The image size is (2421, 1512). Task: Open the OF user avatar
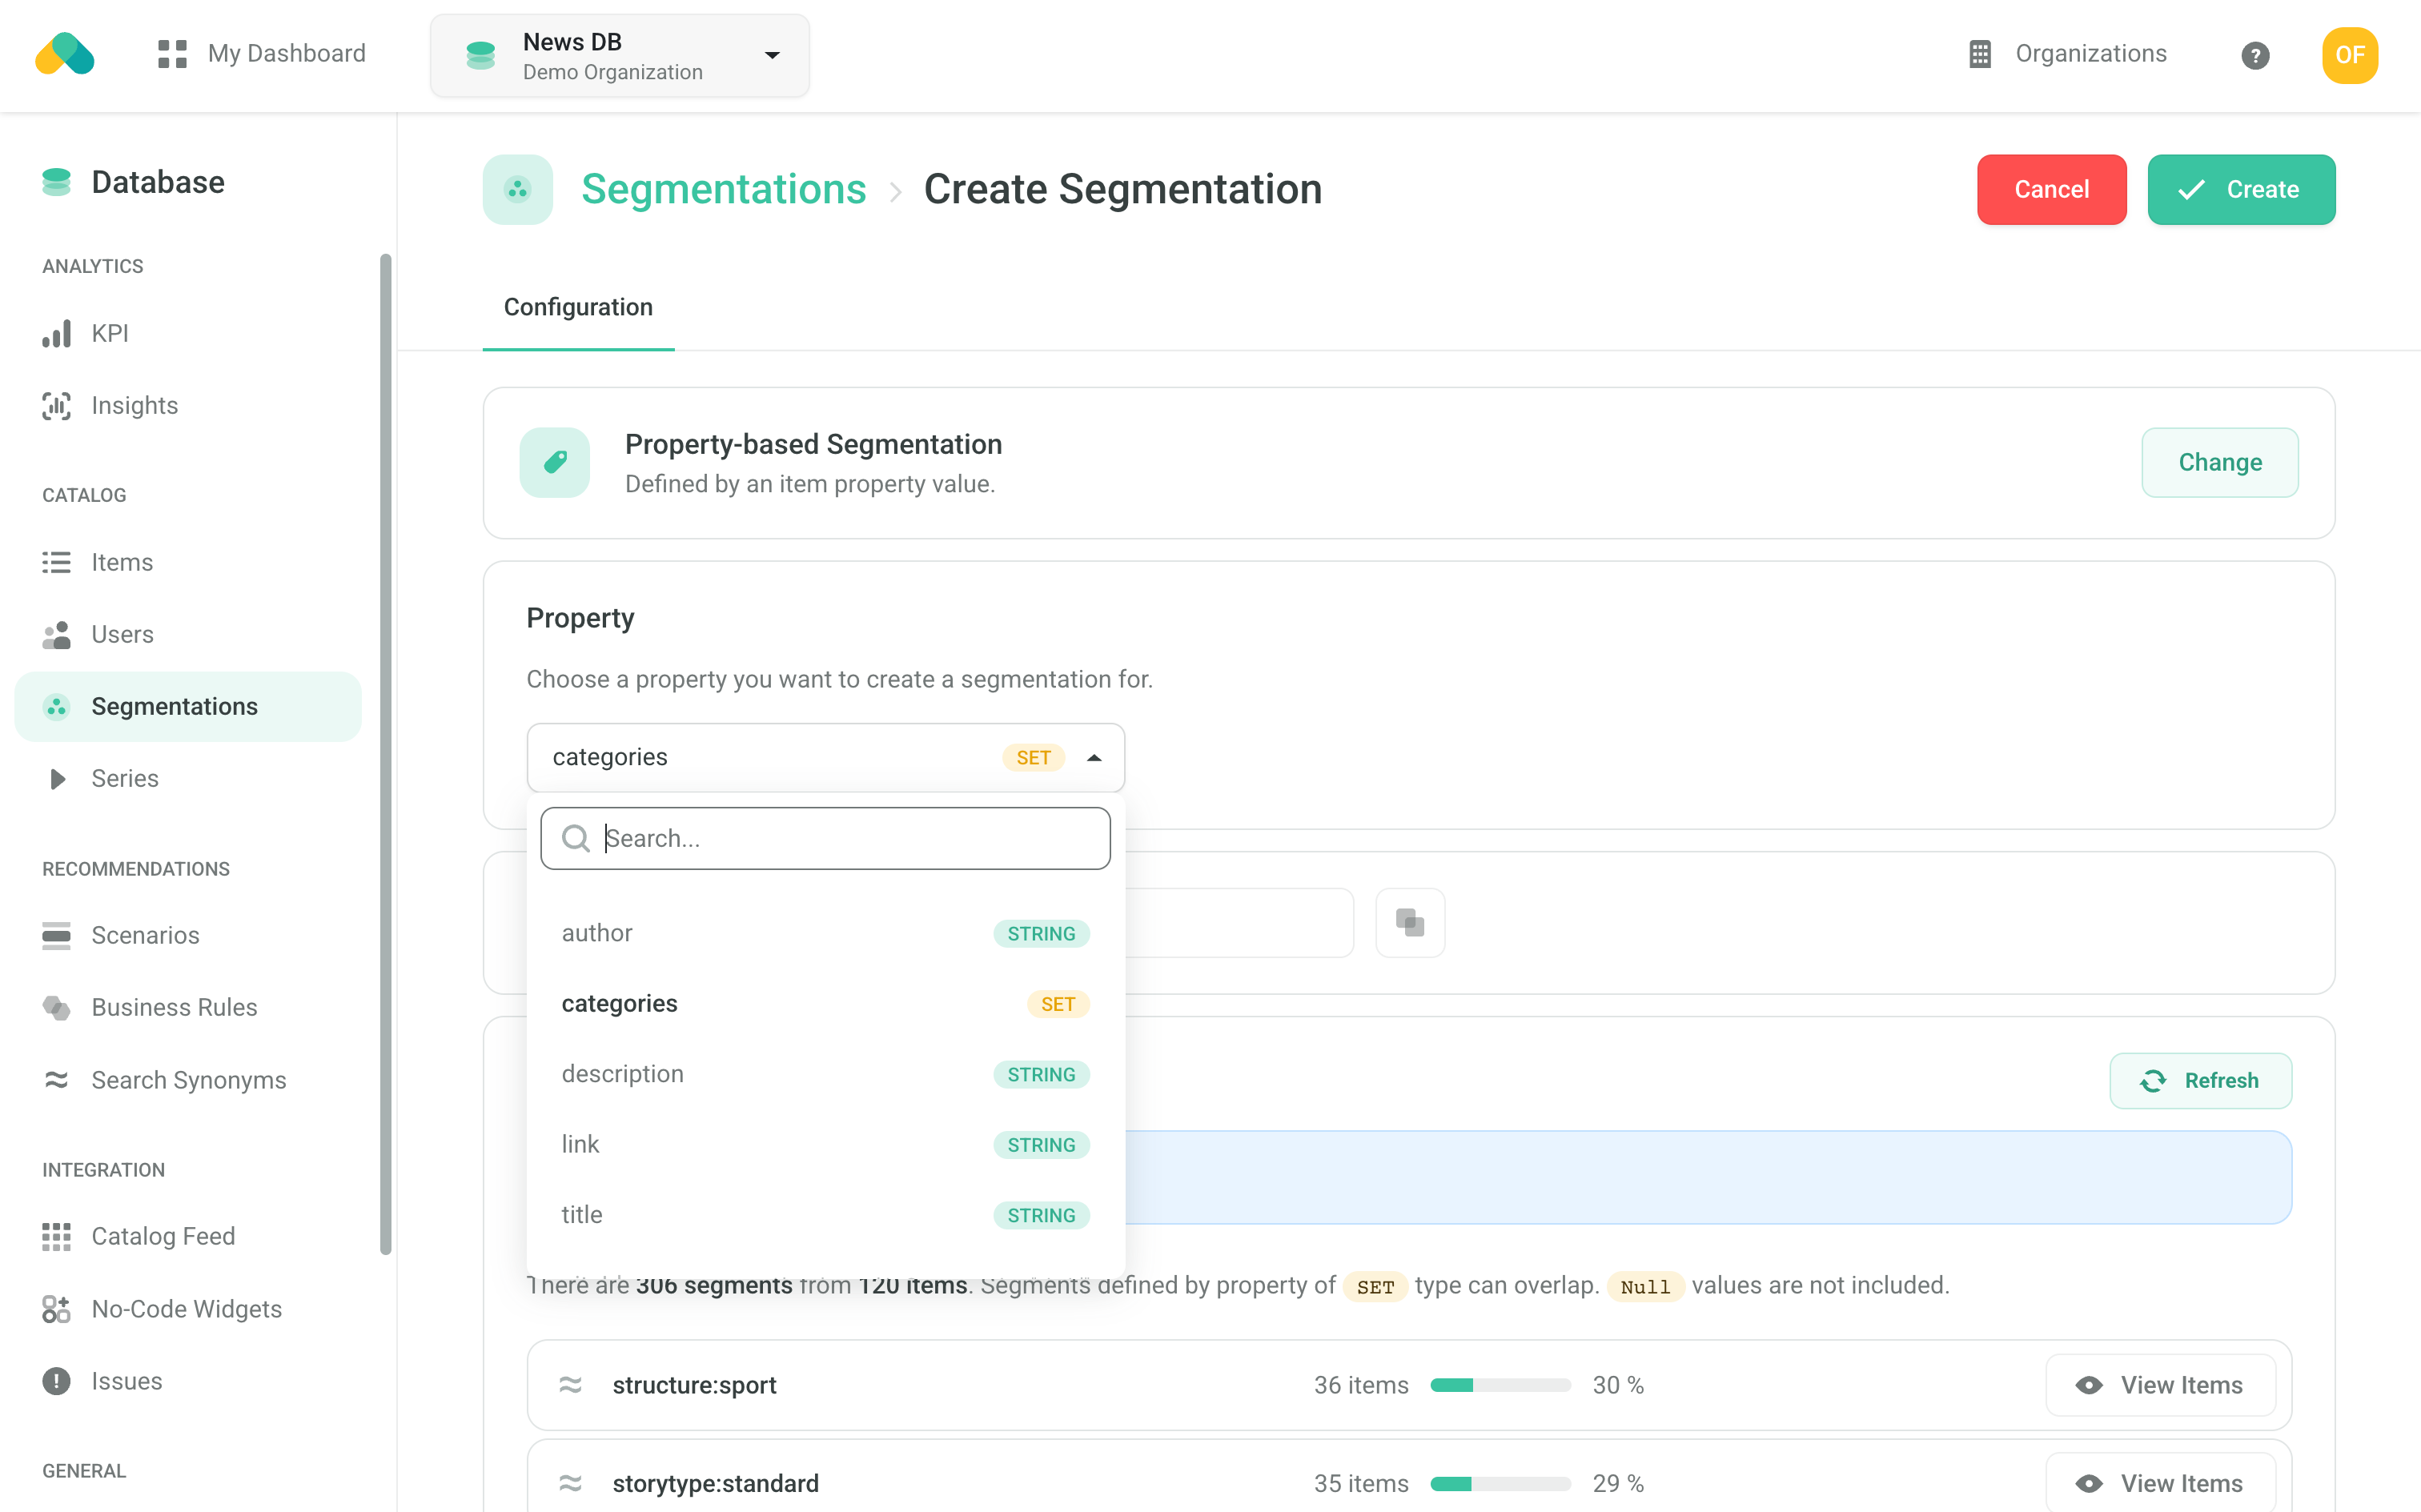tap(2350, 55)
